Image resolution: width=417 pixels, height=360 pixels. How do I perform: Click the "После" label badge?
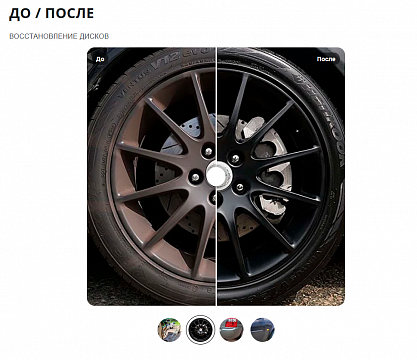coord(326,59)
